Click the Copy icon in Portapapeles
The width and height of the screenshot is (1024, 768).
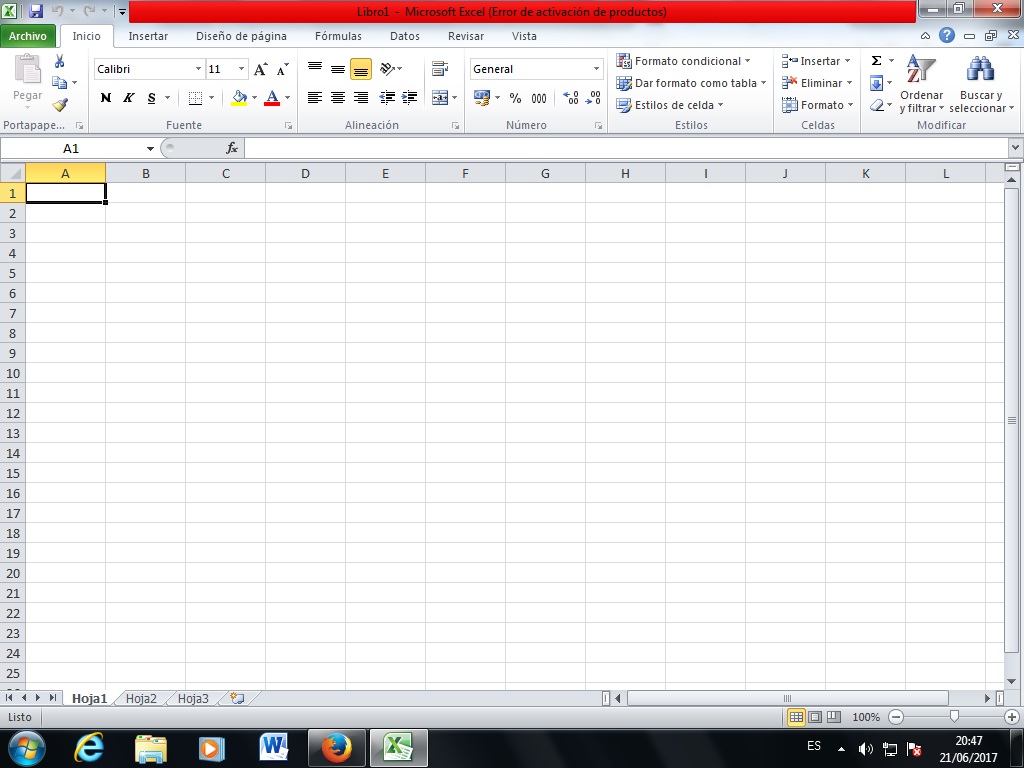pos(59,83)
